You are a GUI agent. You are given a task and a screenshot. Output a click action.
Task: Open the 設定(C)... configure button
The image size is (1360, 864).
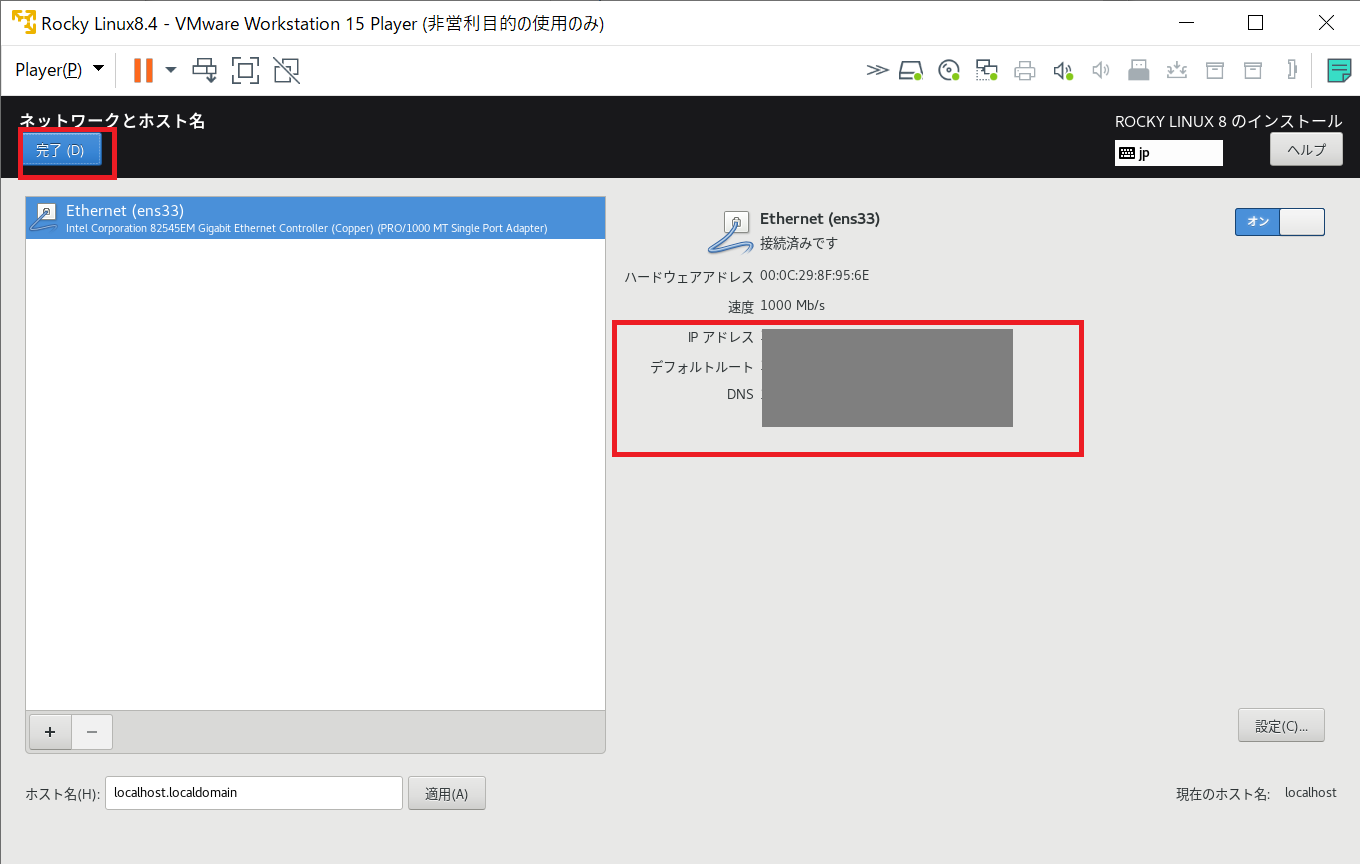(1281, 726)
